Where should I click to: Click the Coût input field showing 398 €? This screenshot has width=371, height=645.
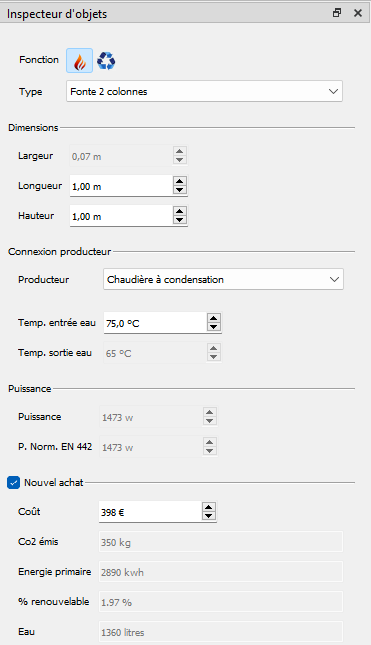click(x=151, y=512)
